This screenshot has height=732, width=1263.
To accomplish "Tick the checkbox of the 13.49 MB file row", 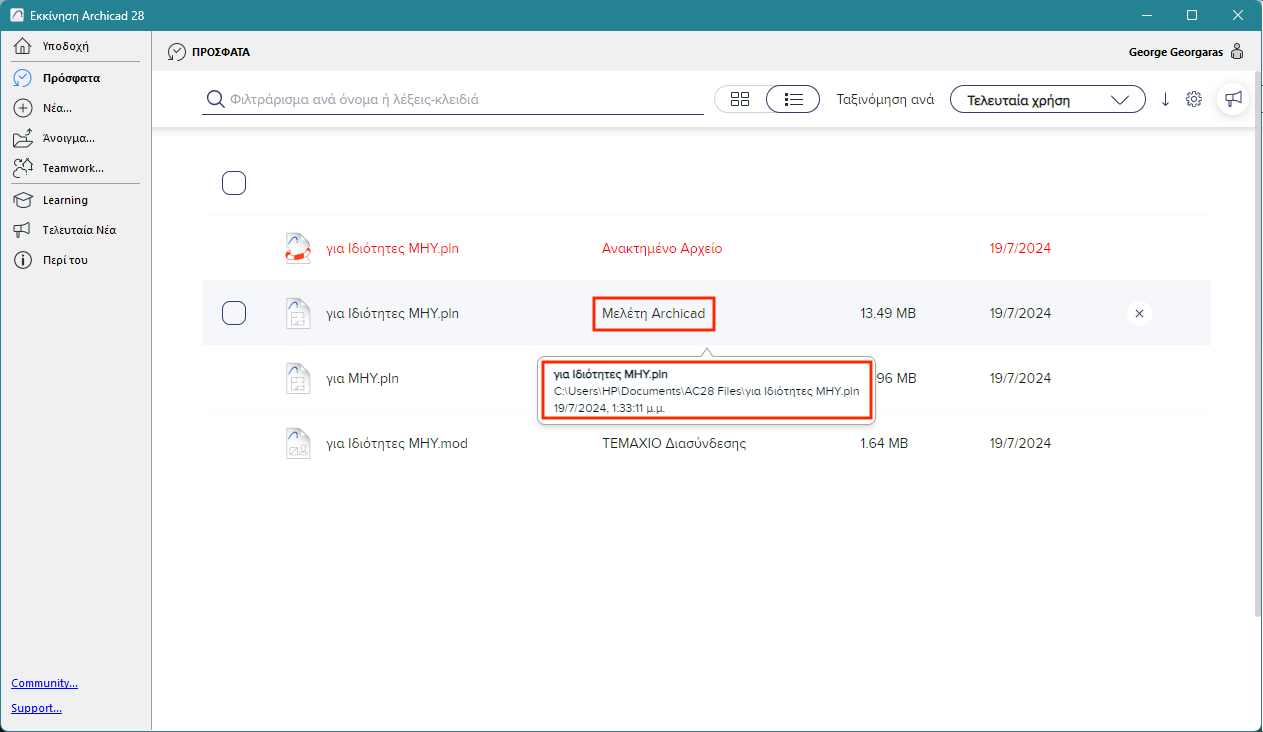I will [x=234, y=313].
